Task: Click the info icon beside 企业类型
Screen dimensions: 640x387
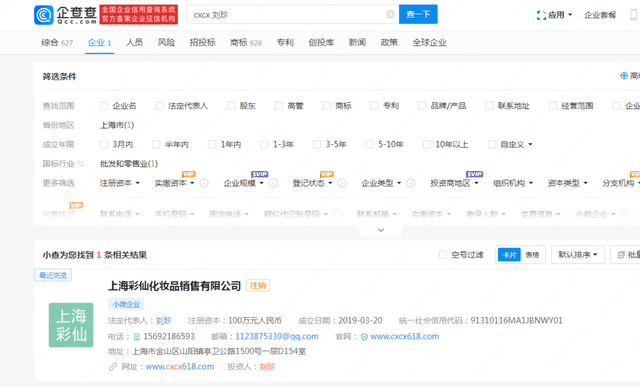Action: pos(411,183)
